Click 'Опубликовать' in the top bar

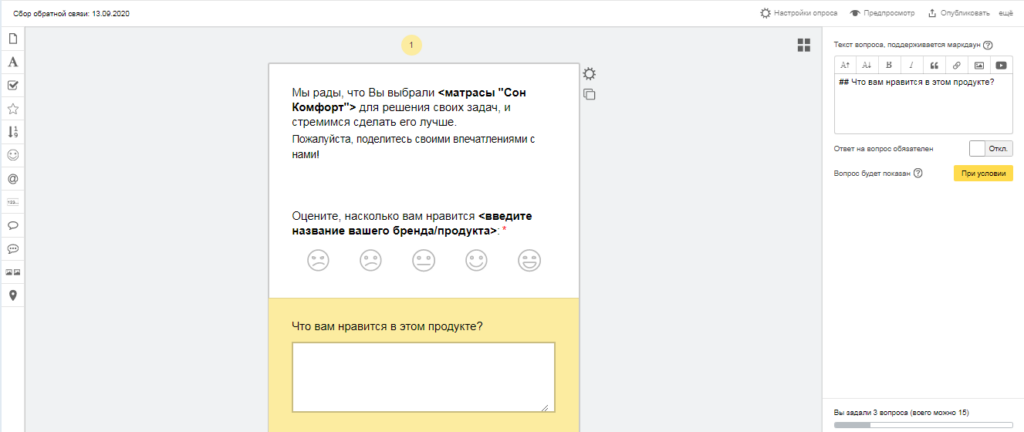click(x=959, y=13)
